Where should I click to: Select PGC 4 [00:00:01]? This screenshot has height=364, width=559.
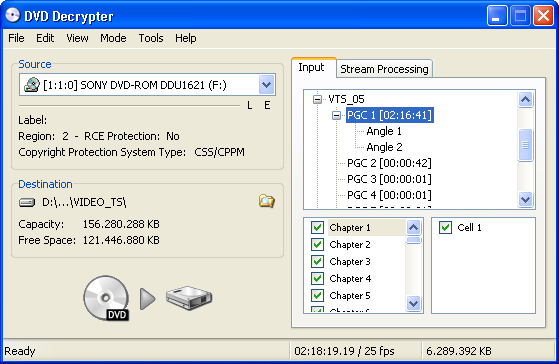click(x=389, y=195)
